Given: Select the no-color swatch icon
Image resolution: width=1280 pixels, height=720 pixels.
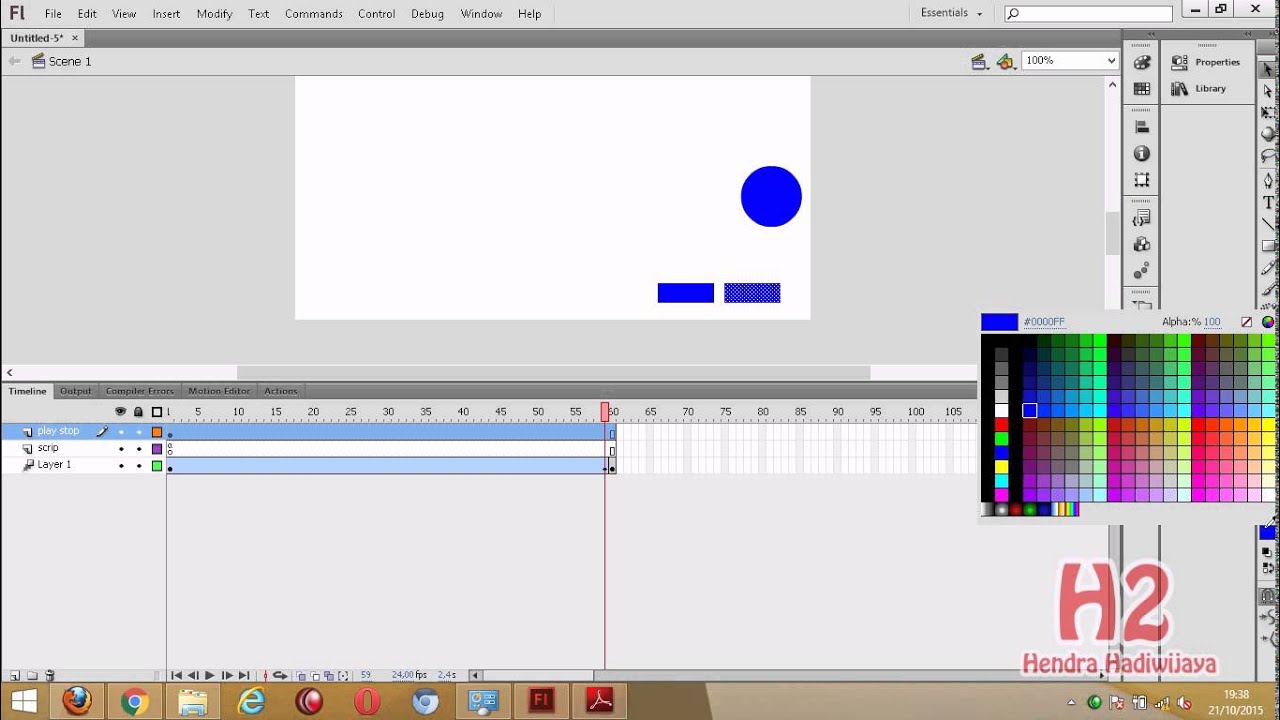Looking at the screenshot, I should tap(1246, 322).
